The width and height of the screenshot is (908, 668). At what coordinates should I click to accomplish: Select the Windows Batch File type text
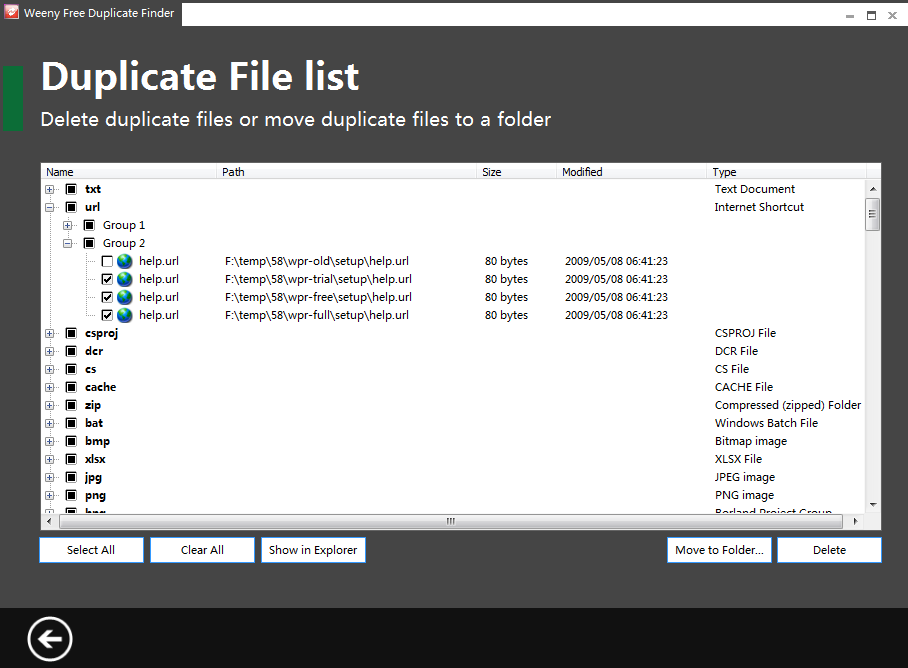click(766, 423)
